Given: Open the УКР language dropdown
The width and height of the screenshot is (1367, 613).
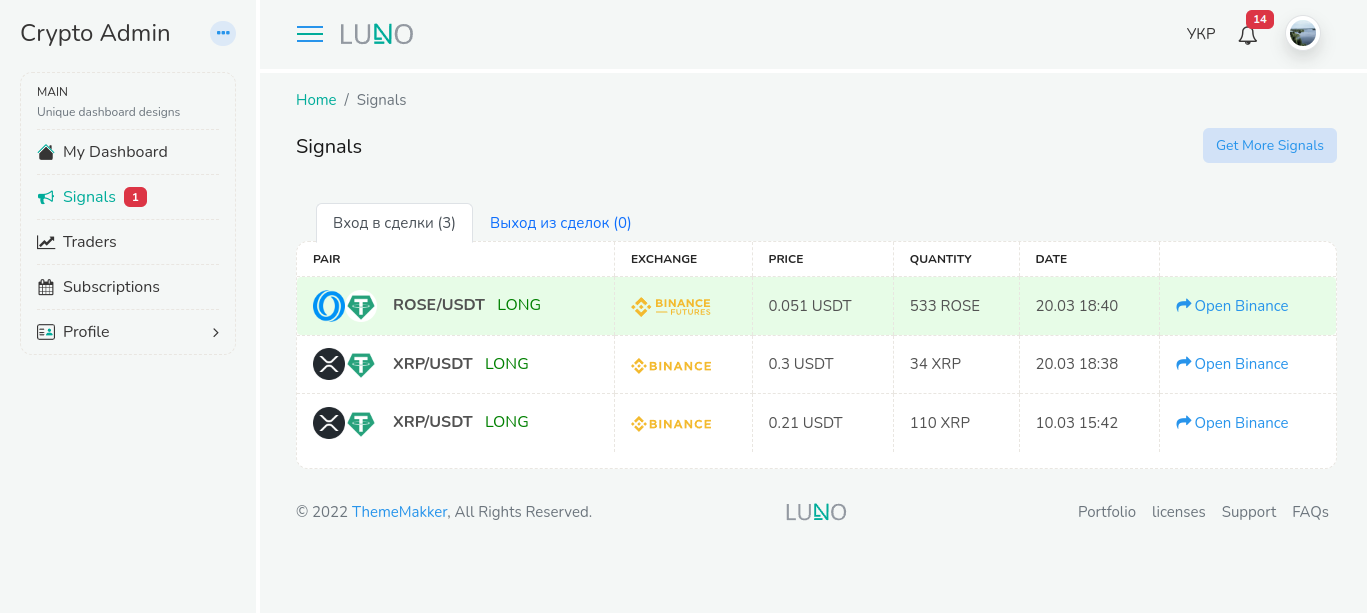Looking at the screenshot, I should (1200, 34).
